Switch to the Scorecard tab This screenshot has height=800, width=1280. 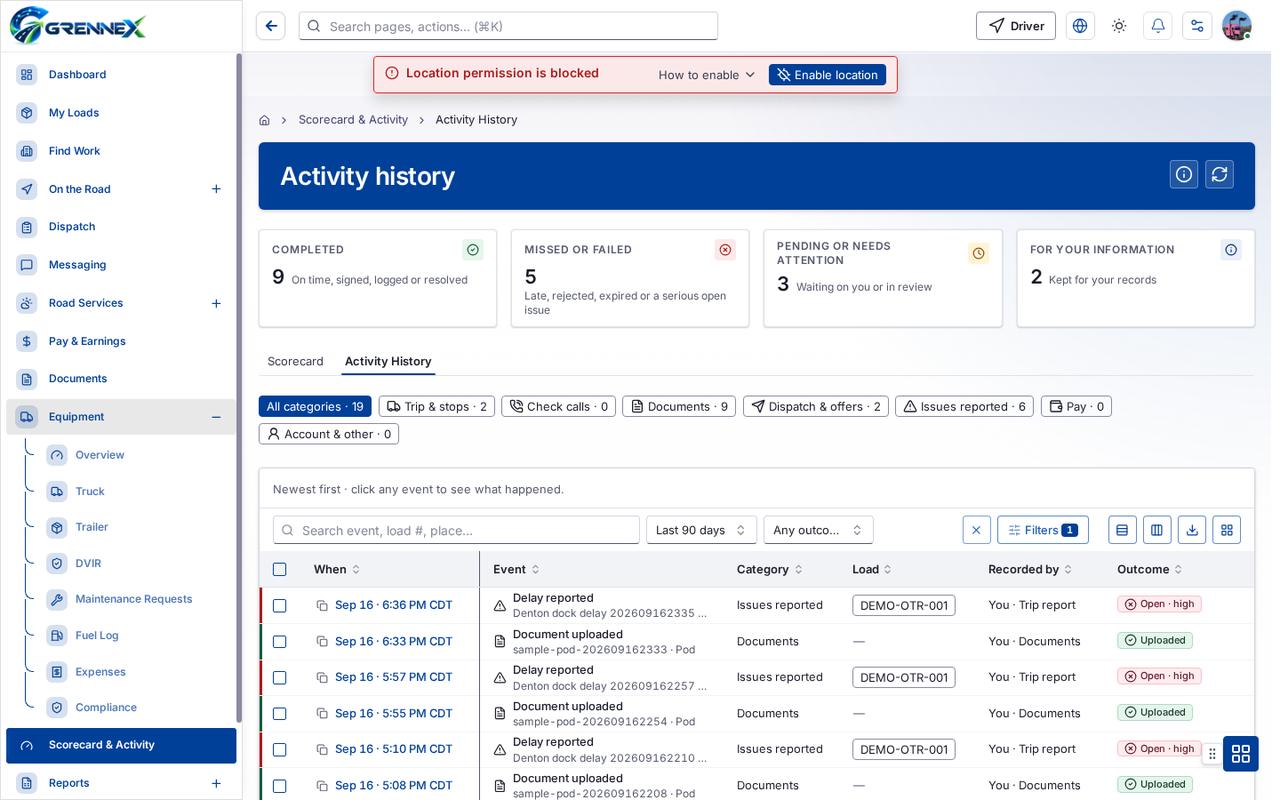point(295,361)
